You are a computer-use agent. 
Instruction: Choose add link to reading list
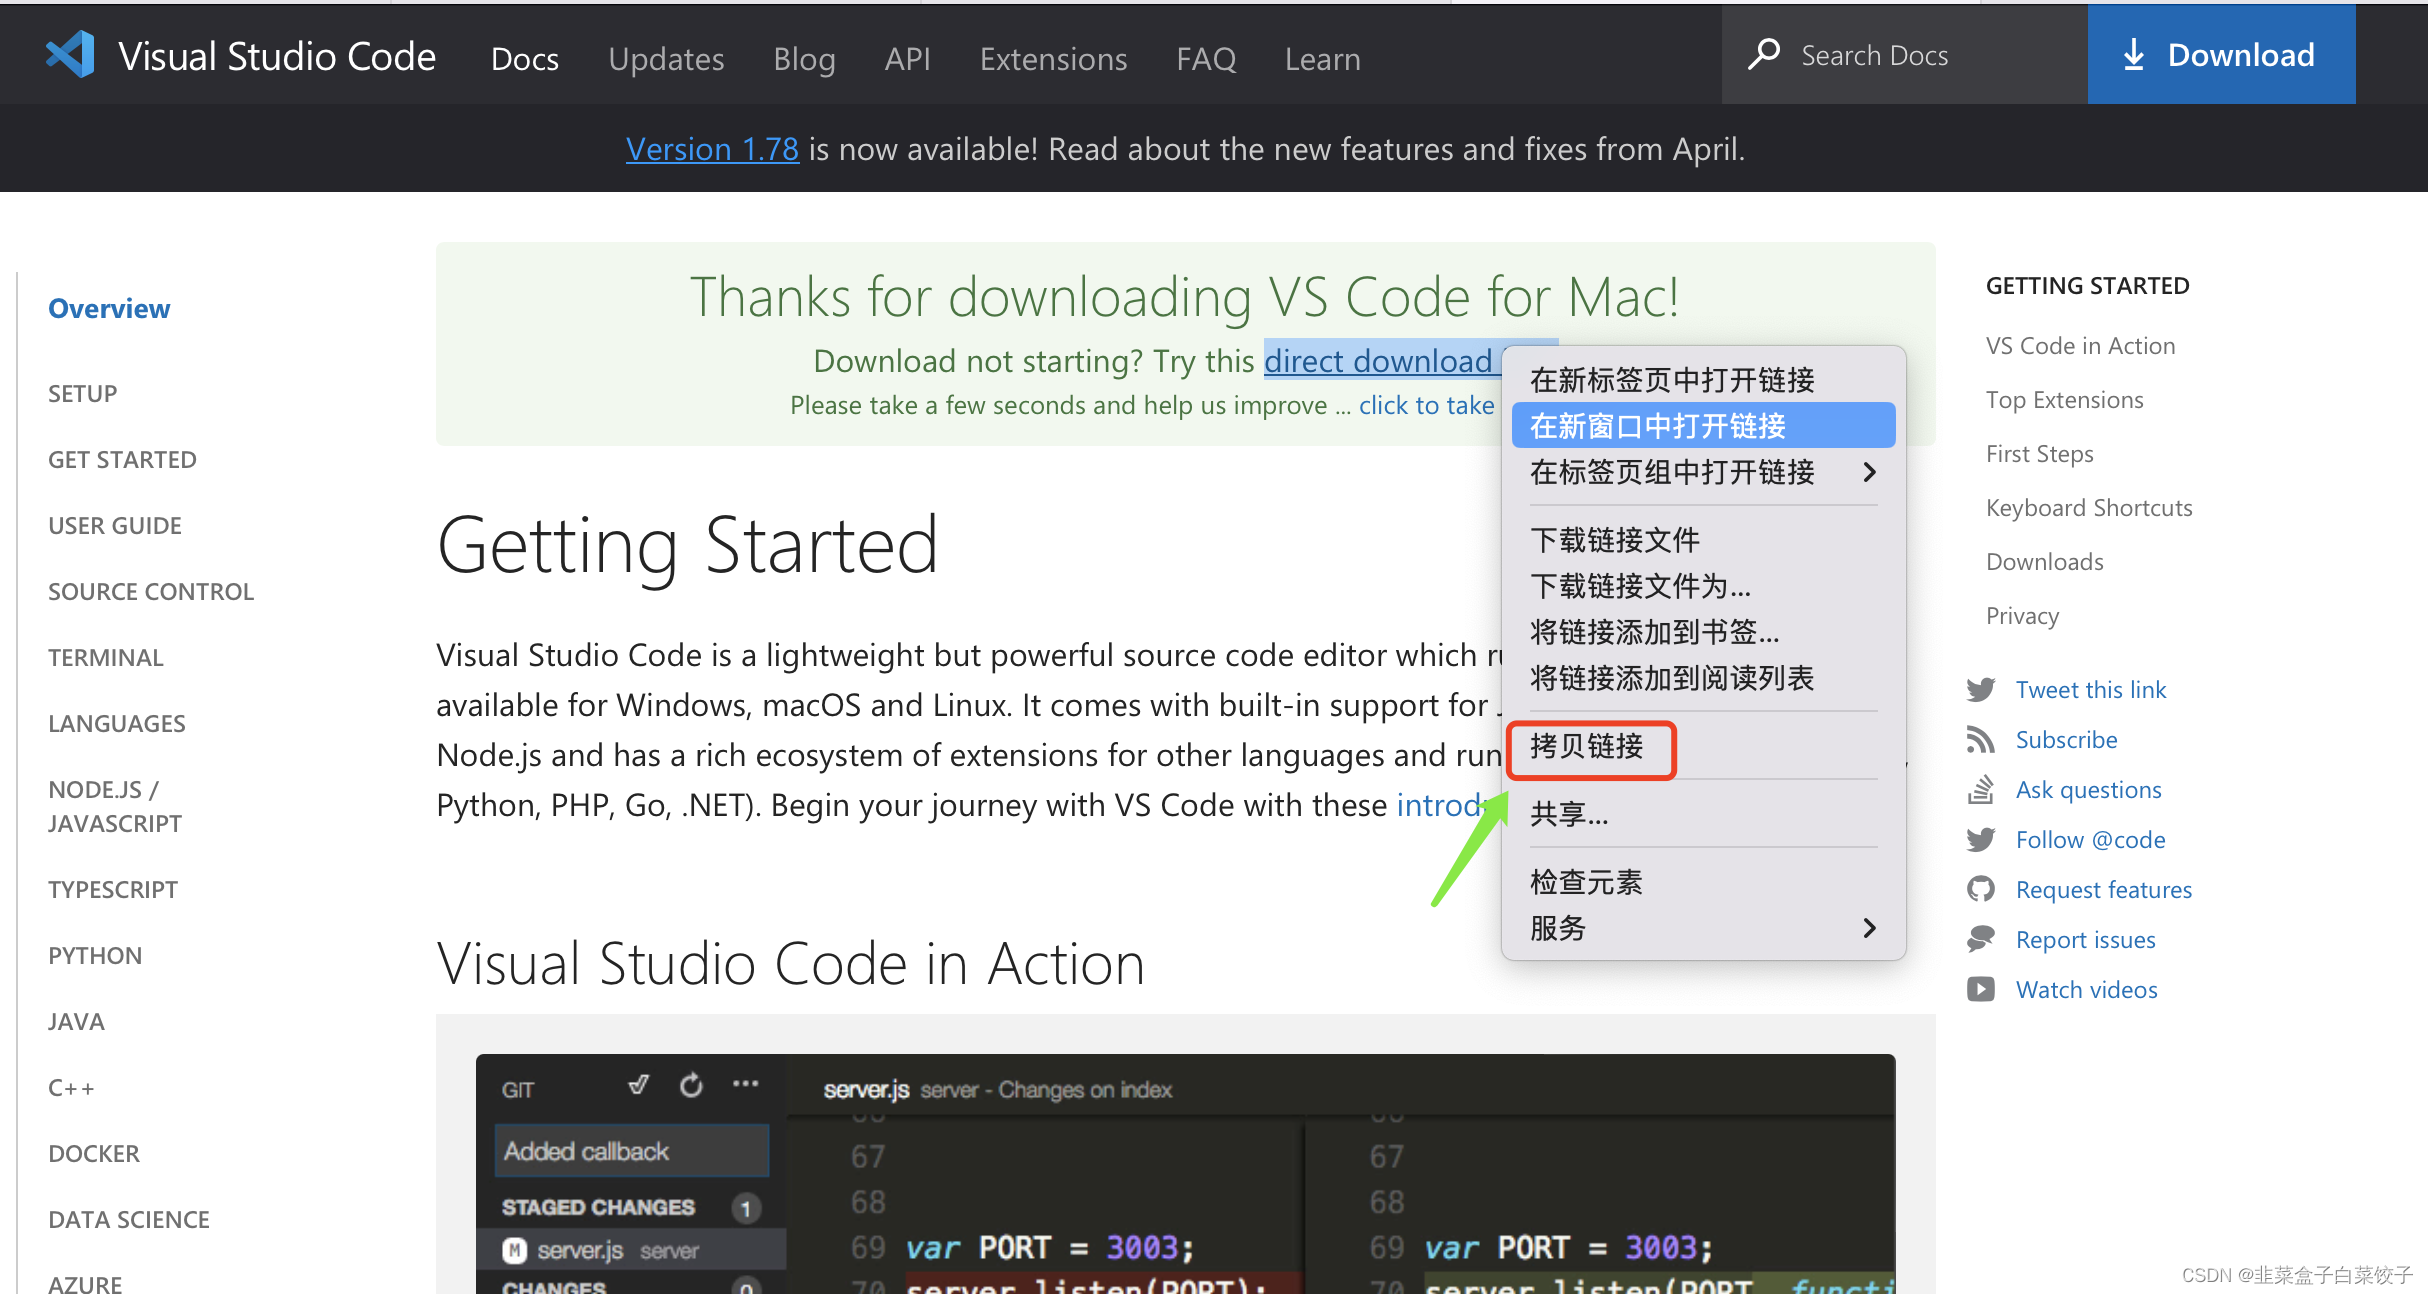1703,678
